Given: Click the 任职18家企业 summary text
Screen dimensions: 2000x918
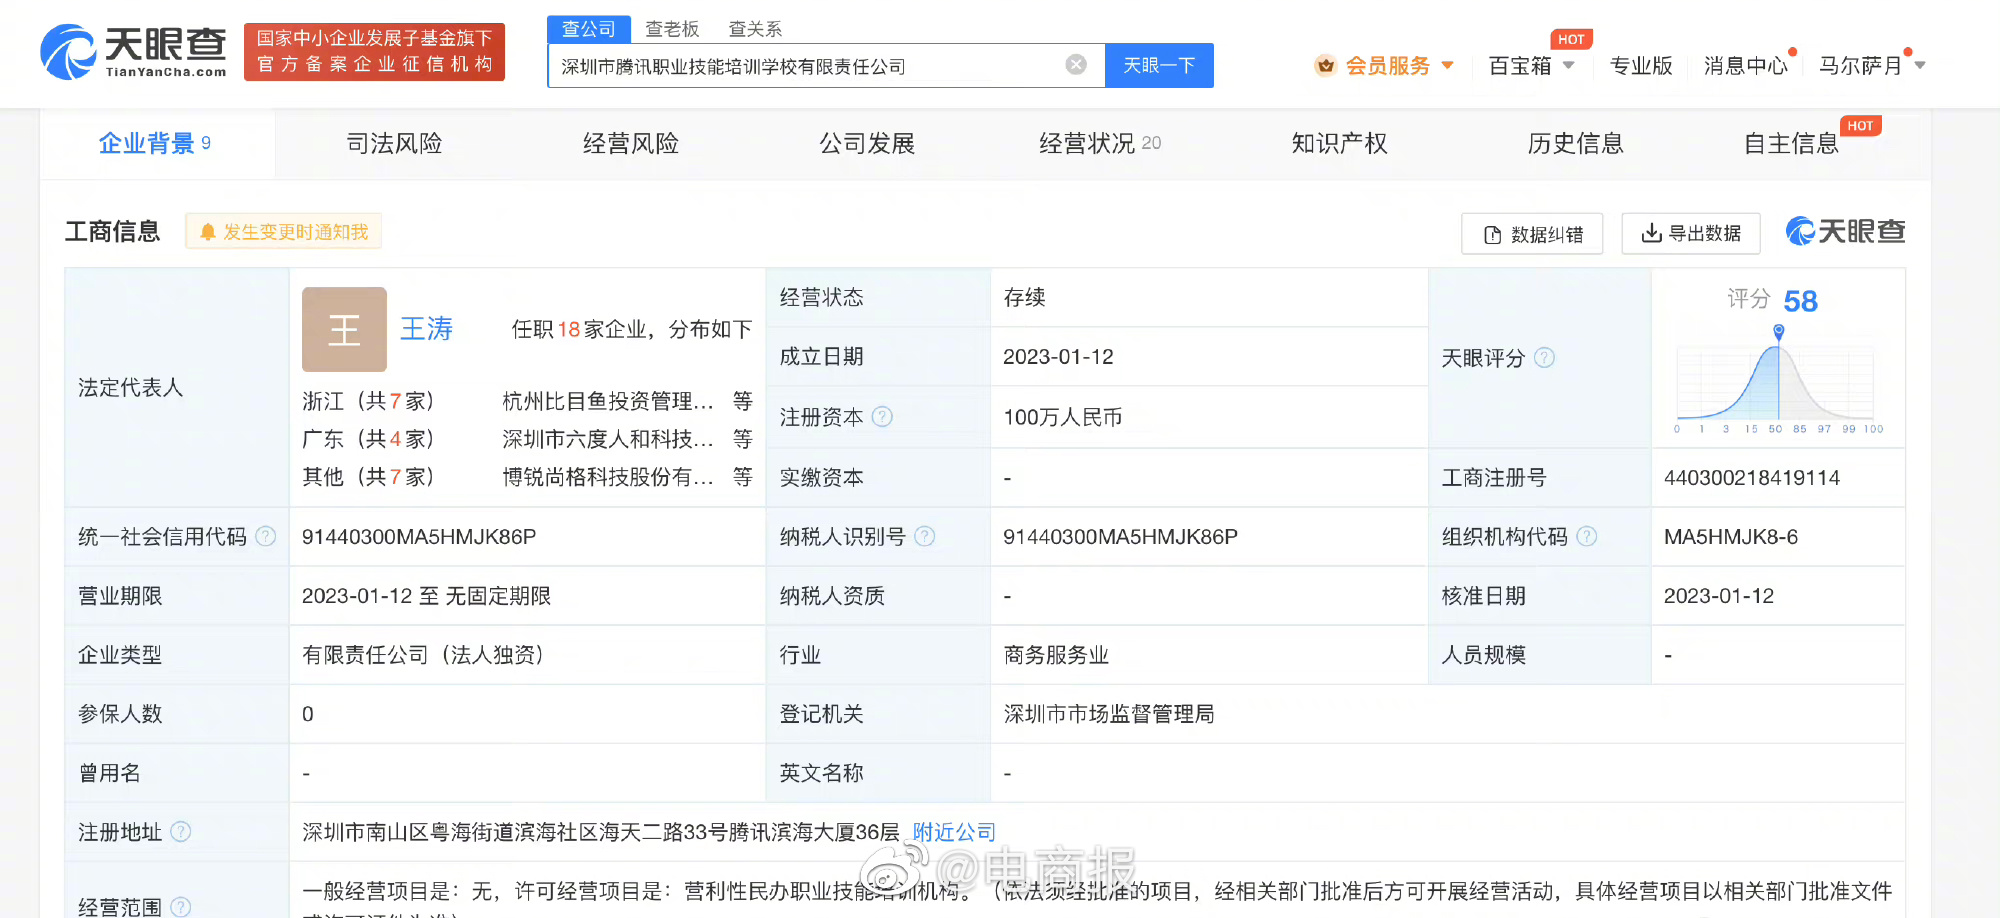Looking at the screenshot, I should click(x=632, y=329).
